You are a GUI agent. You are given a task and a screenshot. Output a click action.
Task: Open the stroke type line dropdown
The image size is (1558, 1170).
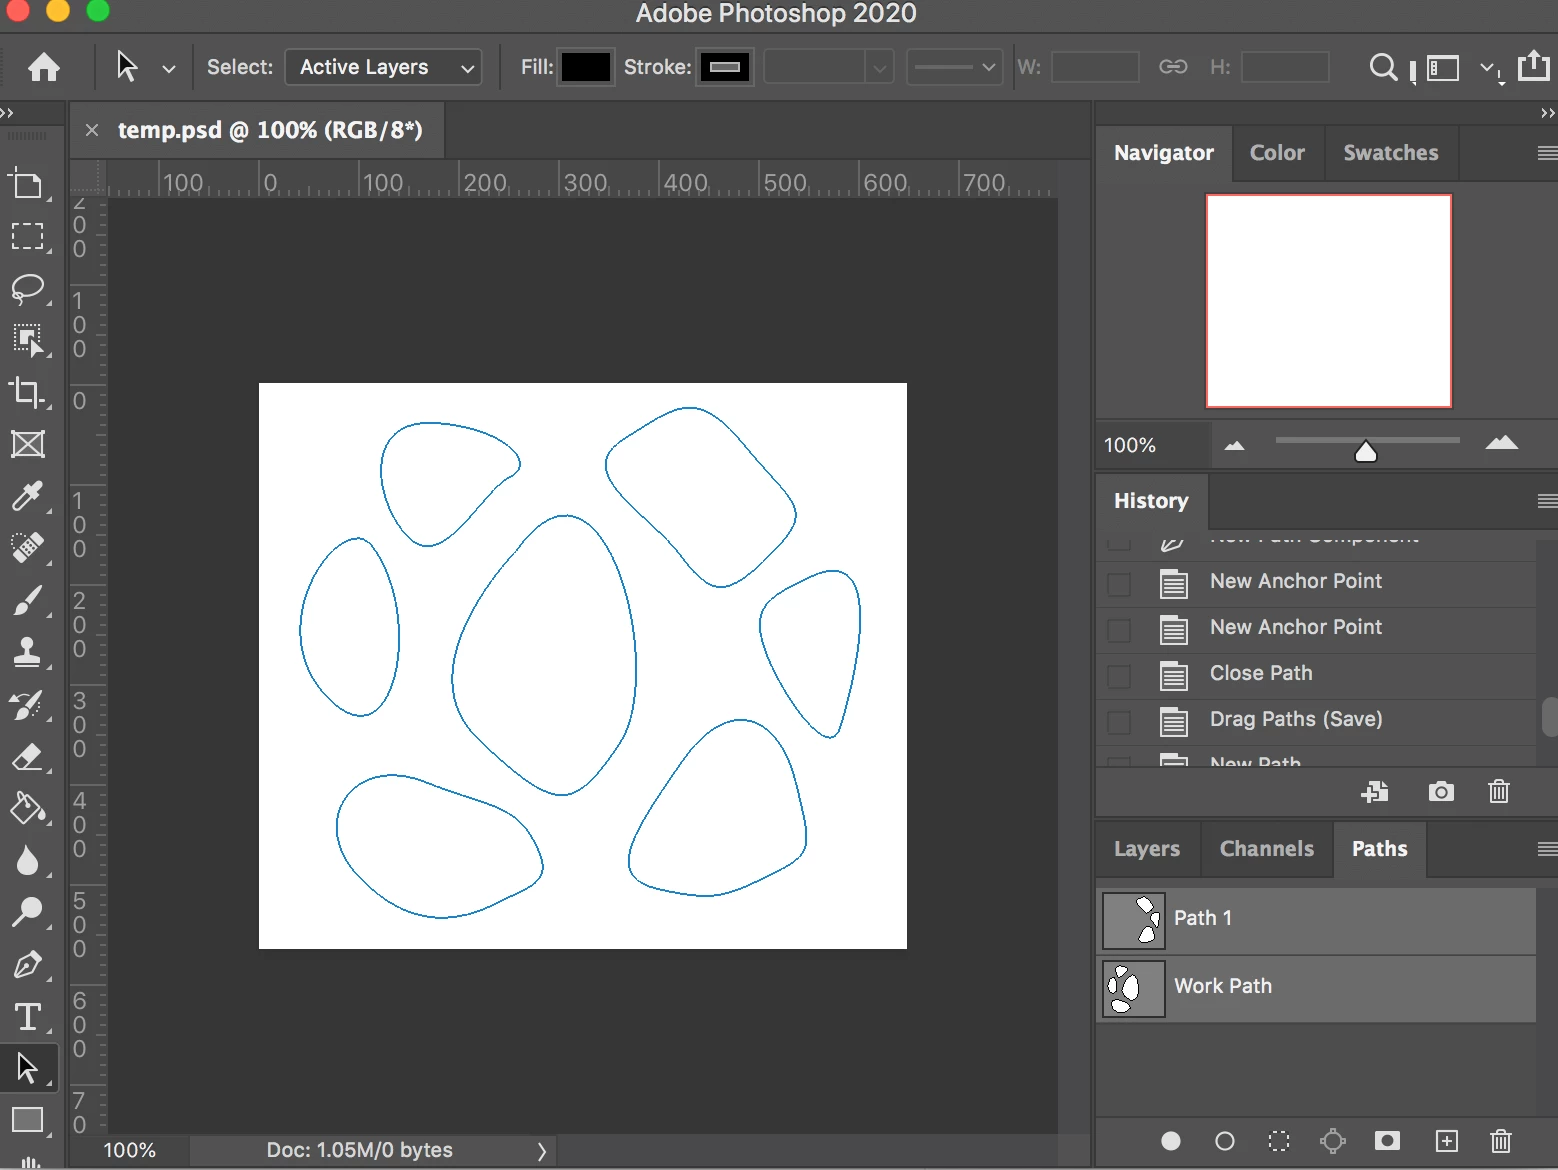pyautogui.click(x=955, y=68)
